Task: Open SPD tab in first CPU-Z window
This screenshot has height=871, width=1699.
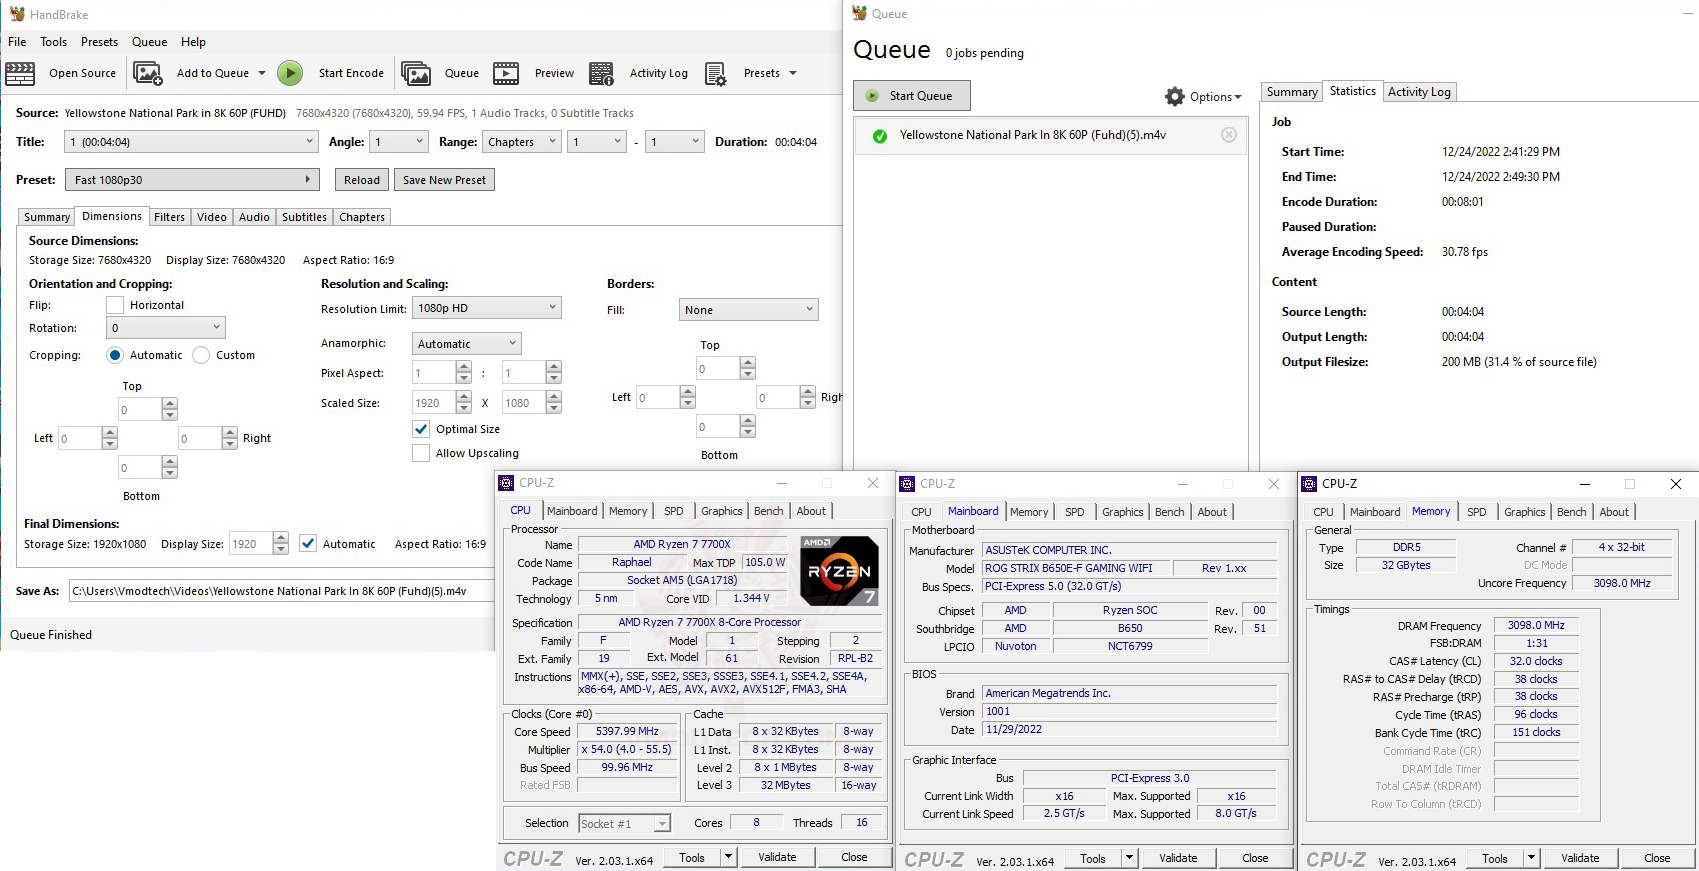Action: coord(674,511)
